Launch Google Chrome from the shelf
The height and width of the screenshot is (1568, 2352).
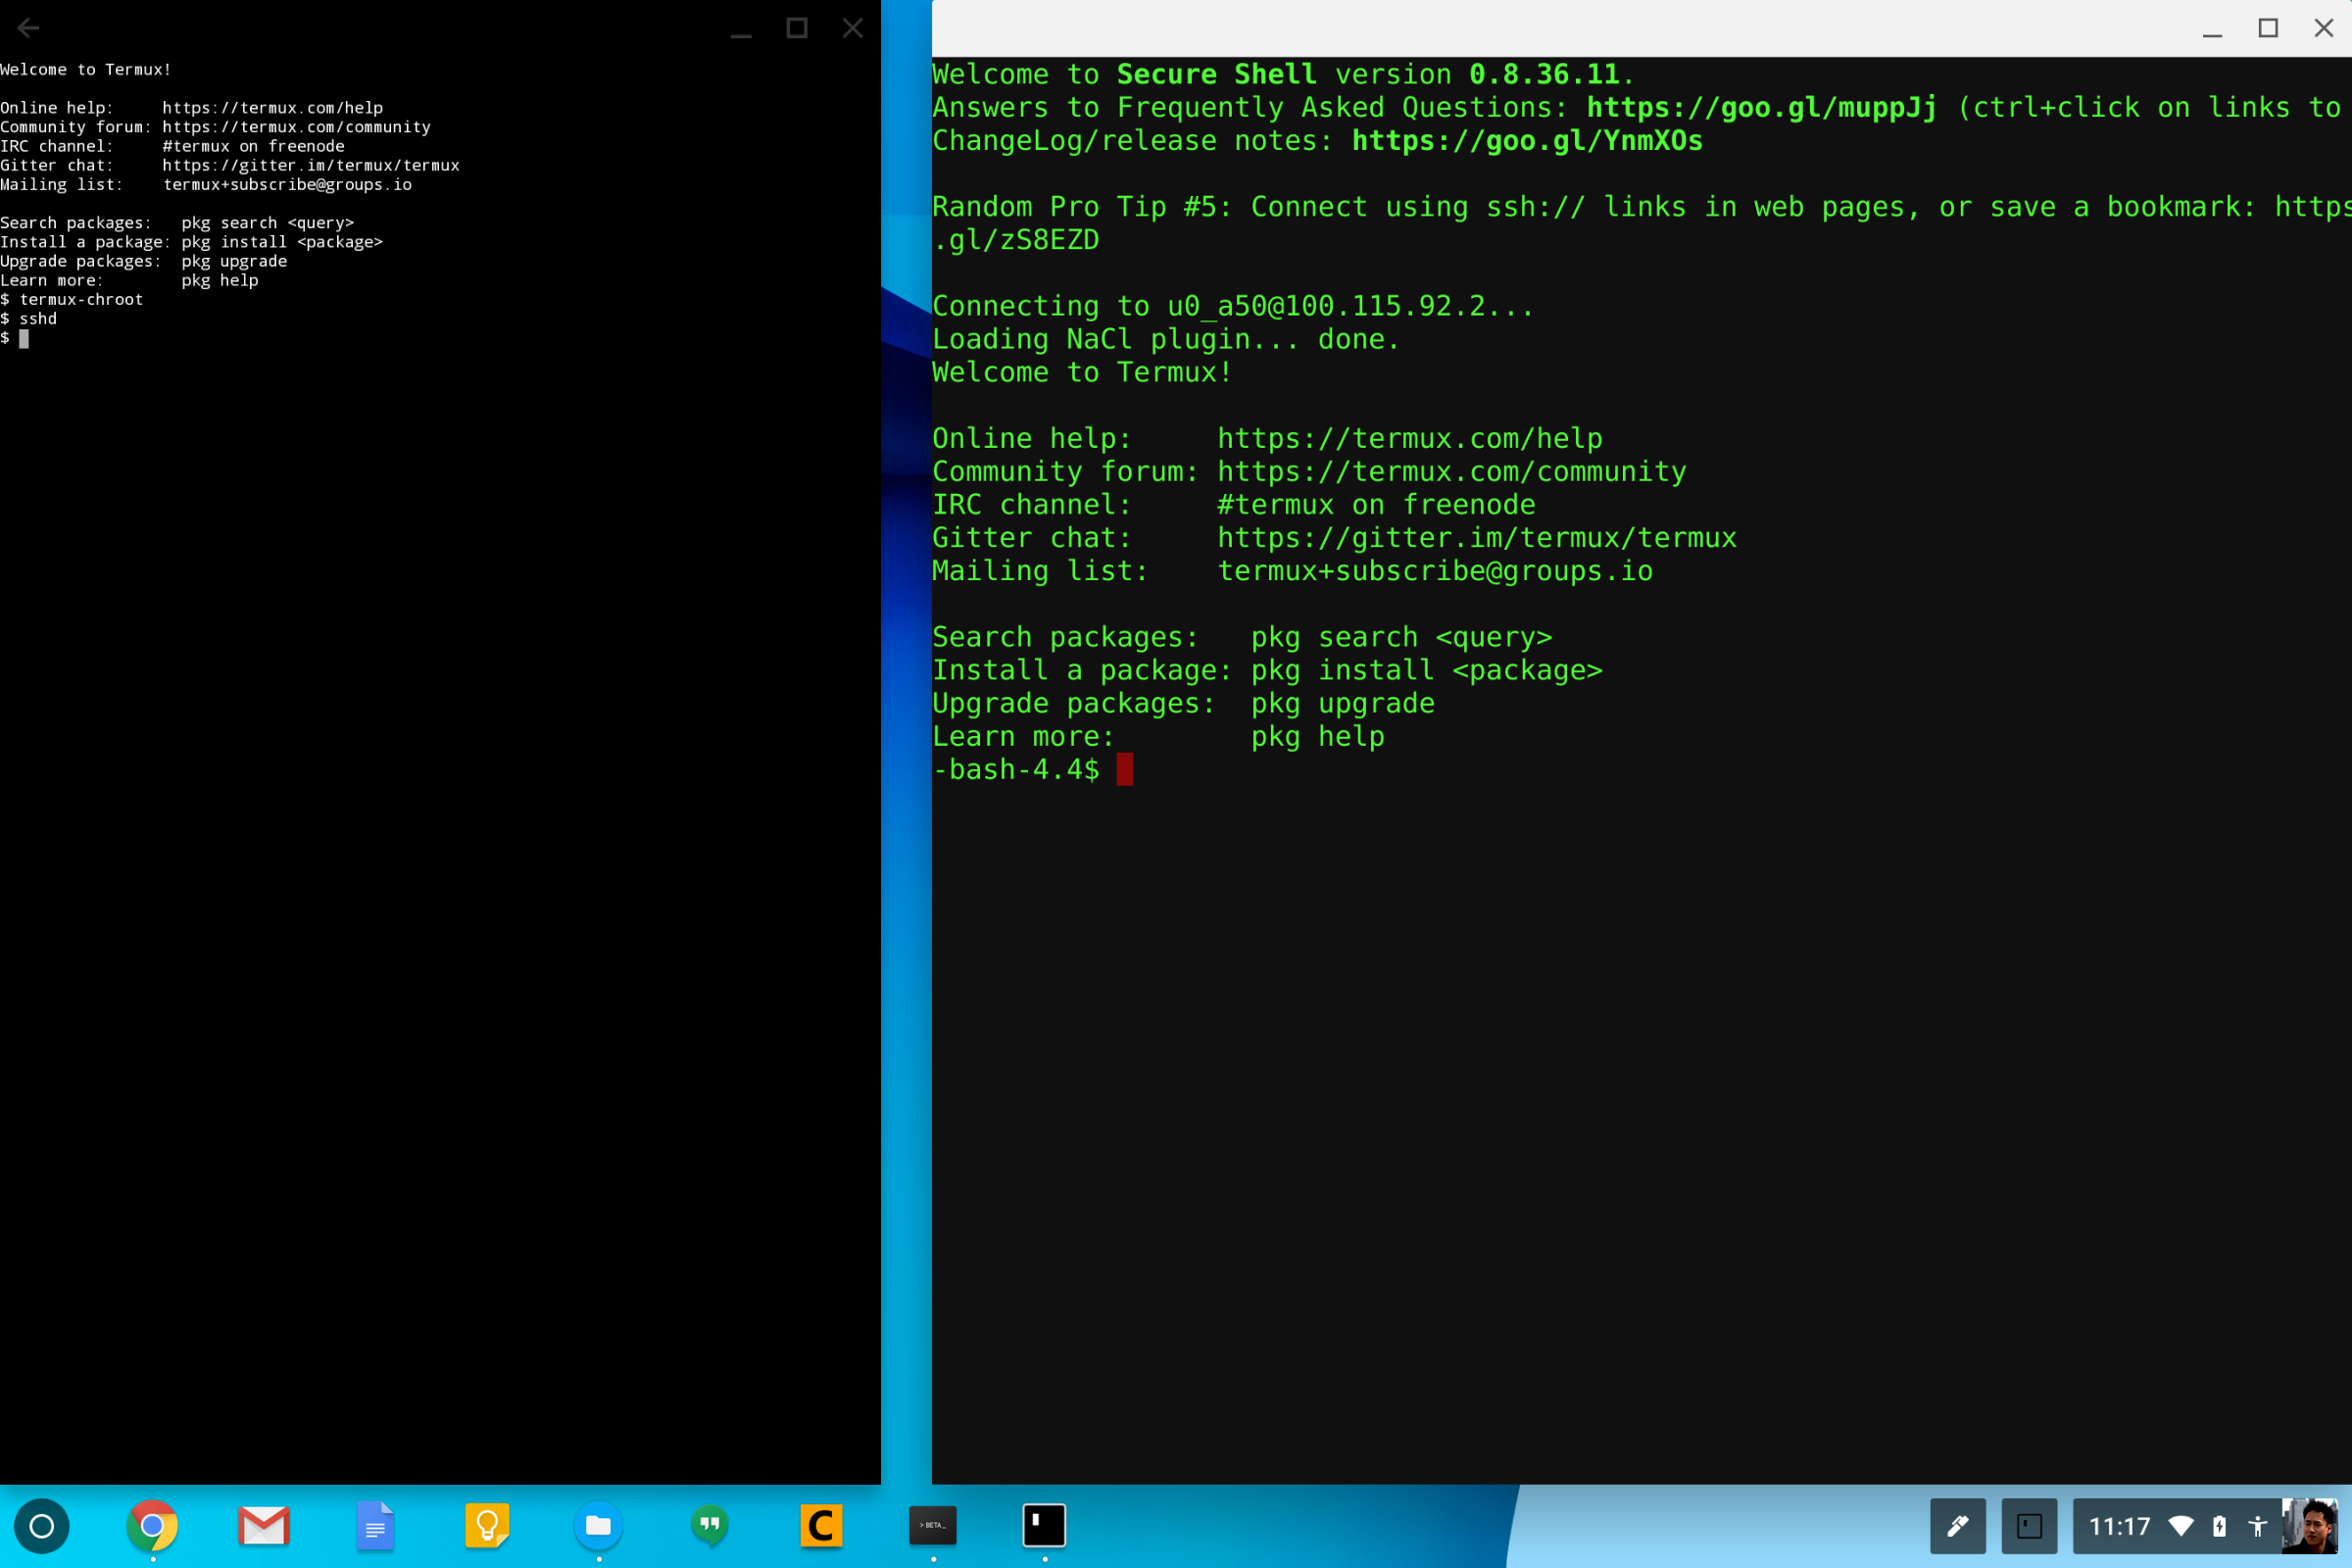[x=152, y=1526]
